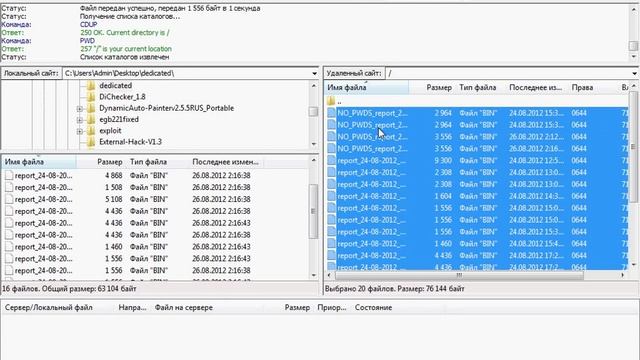Sort remote files by Последнее из... column
The width and height of the screenshot is (640, 360).
click(536, 87)
